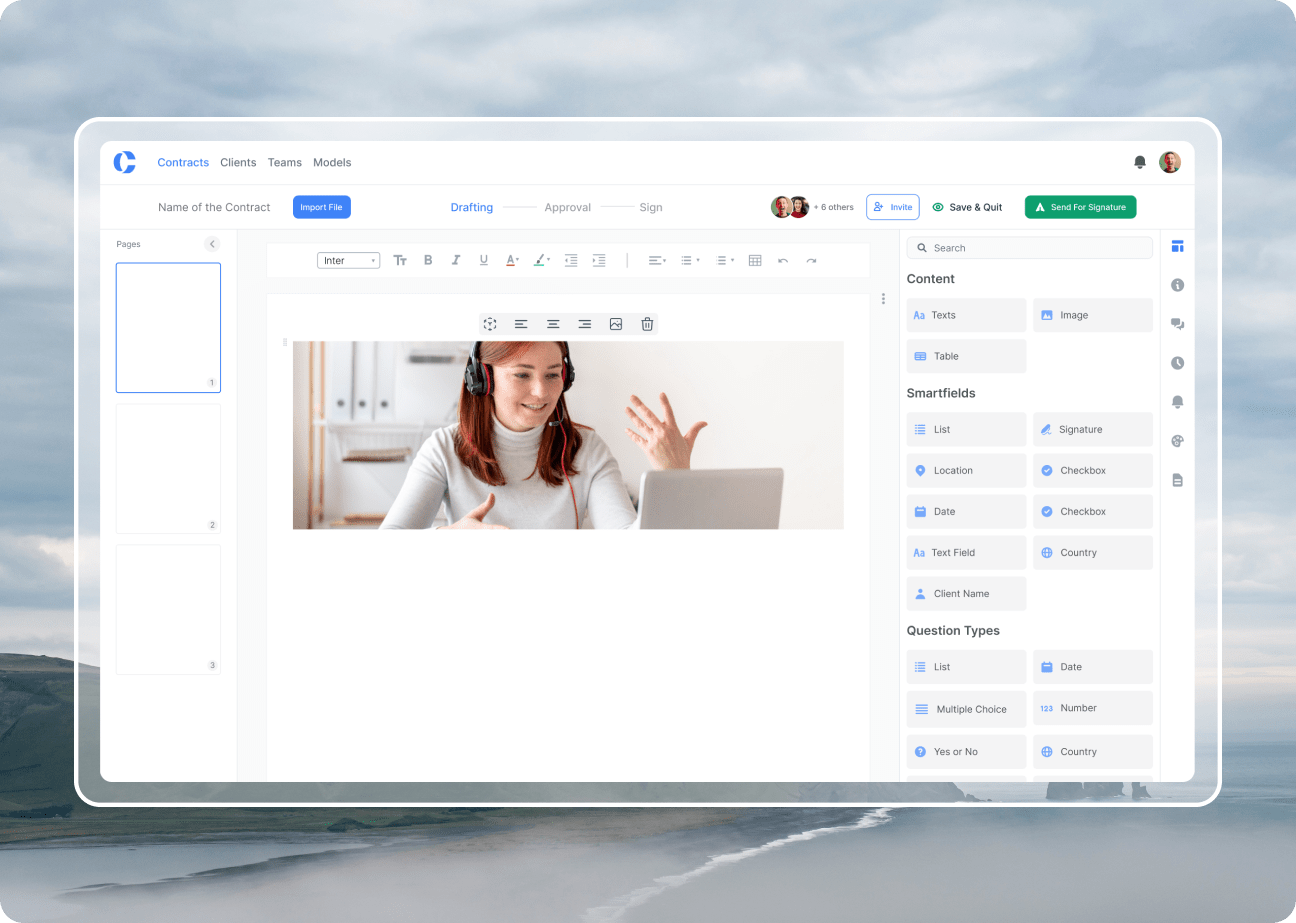This screenshot has height=923, width=1296.
Task: Open the three-dot menu beside the document page
Action: [x=883, y=298]
